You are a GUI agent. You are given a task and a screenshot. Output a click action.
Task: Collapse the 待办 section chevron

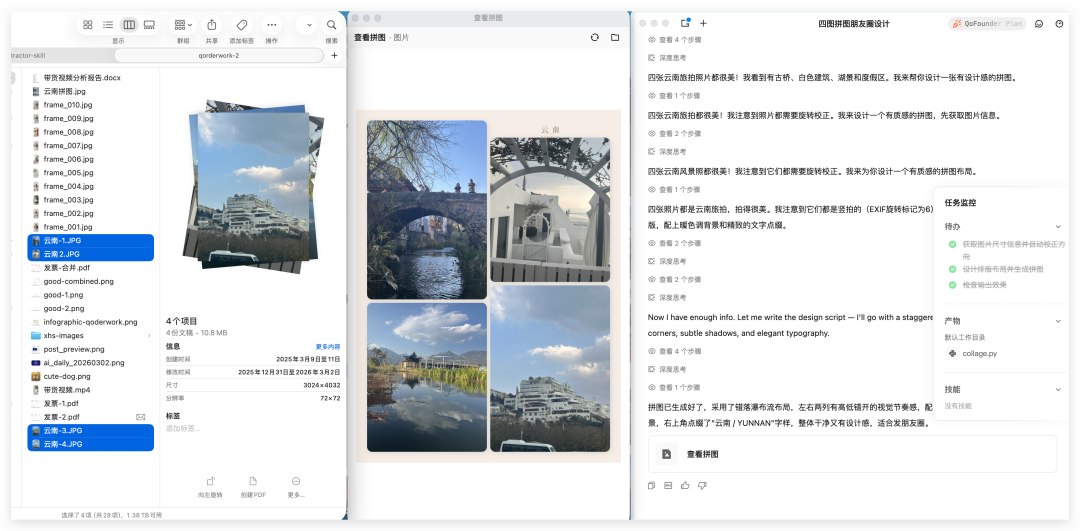(1059, 227)
